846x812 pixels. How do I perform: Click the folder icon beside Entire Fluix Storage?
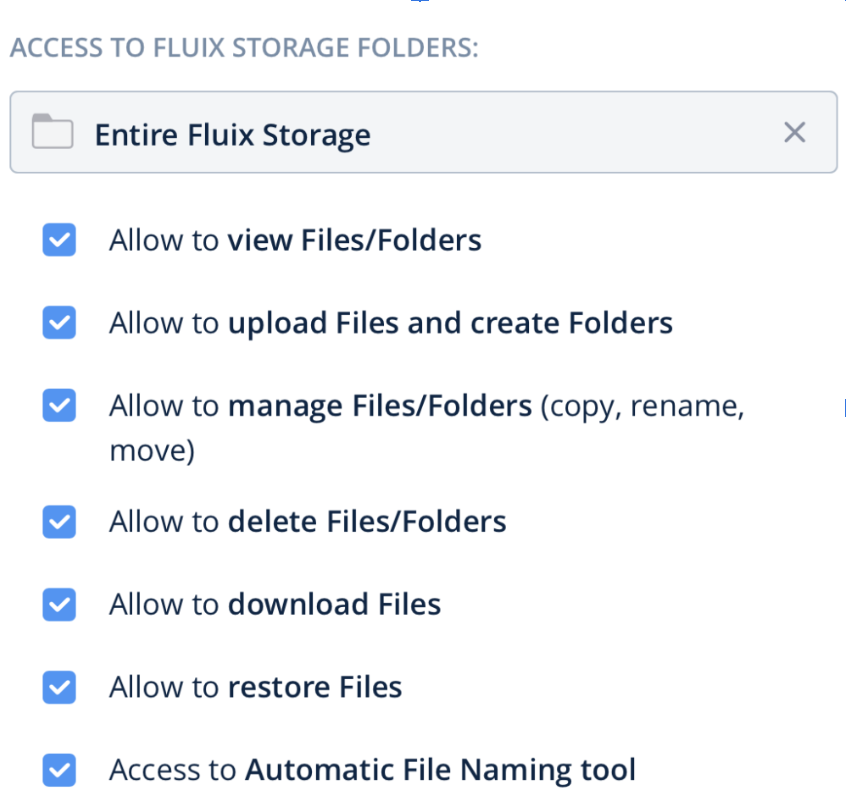pyautogui.click(x=52, y=133)
